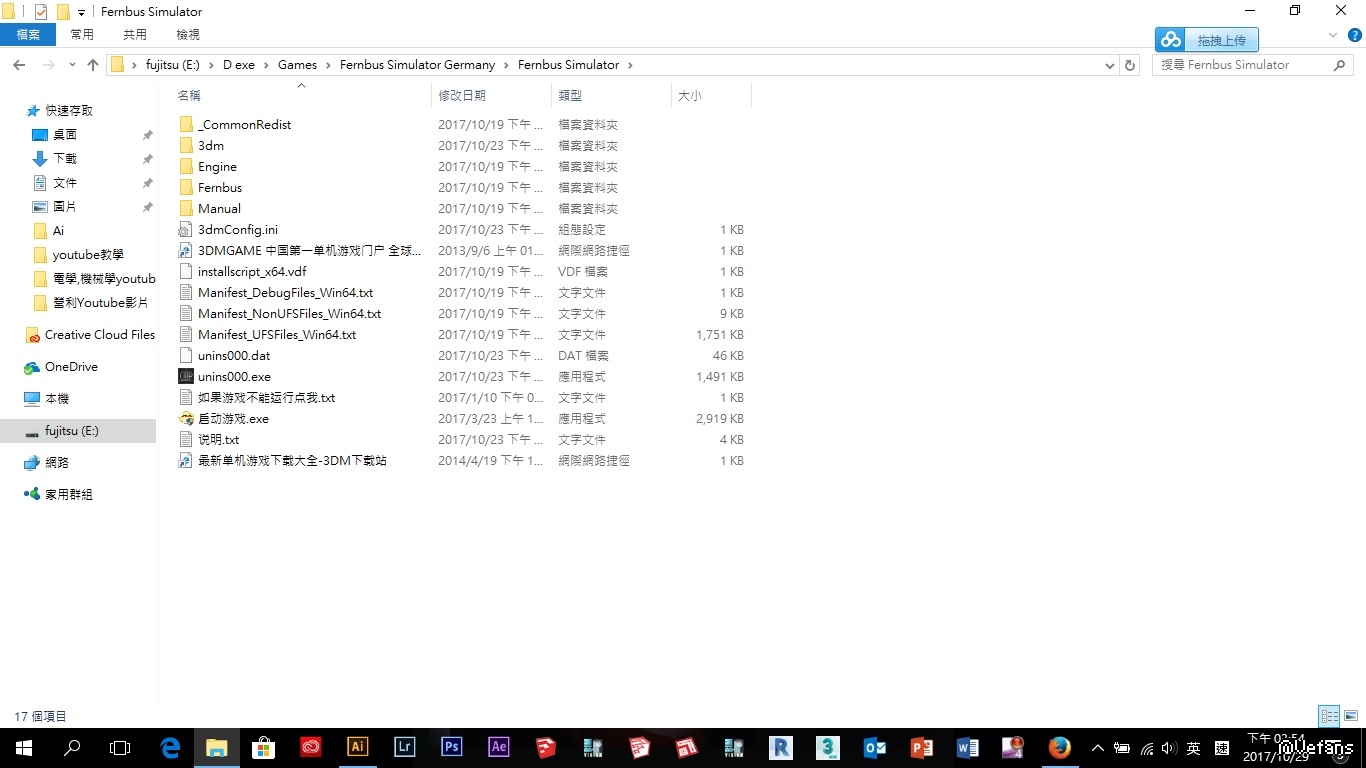Open the Ai folder in navigation pane
Image resolution: width=1366 pixels, height=768 pixels.
[x=58, y=231]
